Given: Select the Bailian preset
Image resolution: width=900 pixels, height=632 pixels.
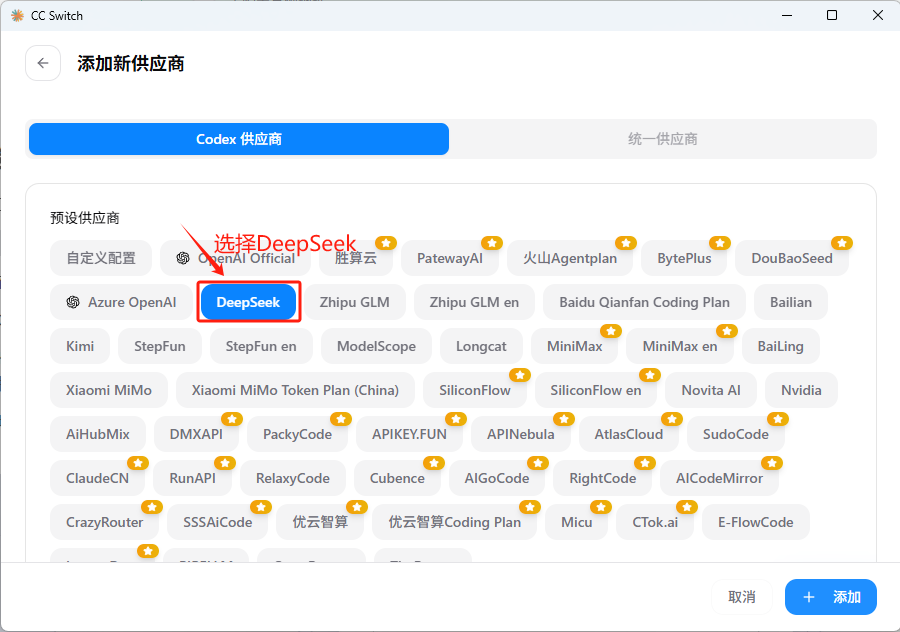Looking at the screenshot, I should point(790,302).
